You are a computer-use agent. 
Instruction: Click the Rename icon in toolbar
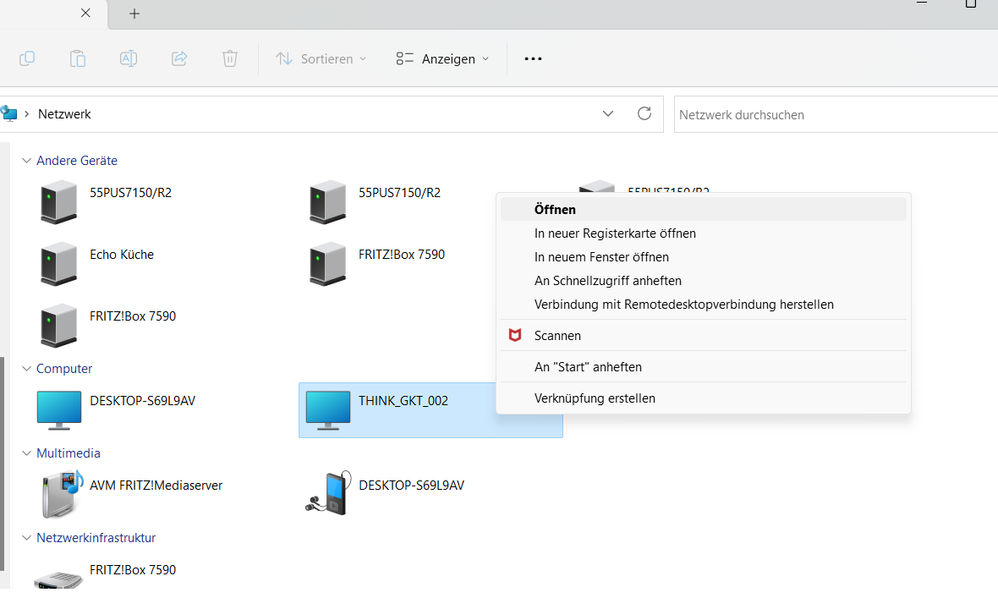point(128,59)
